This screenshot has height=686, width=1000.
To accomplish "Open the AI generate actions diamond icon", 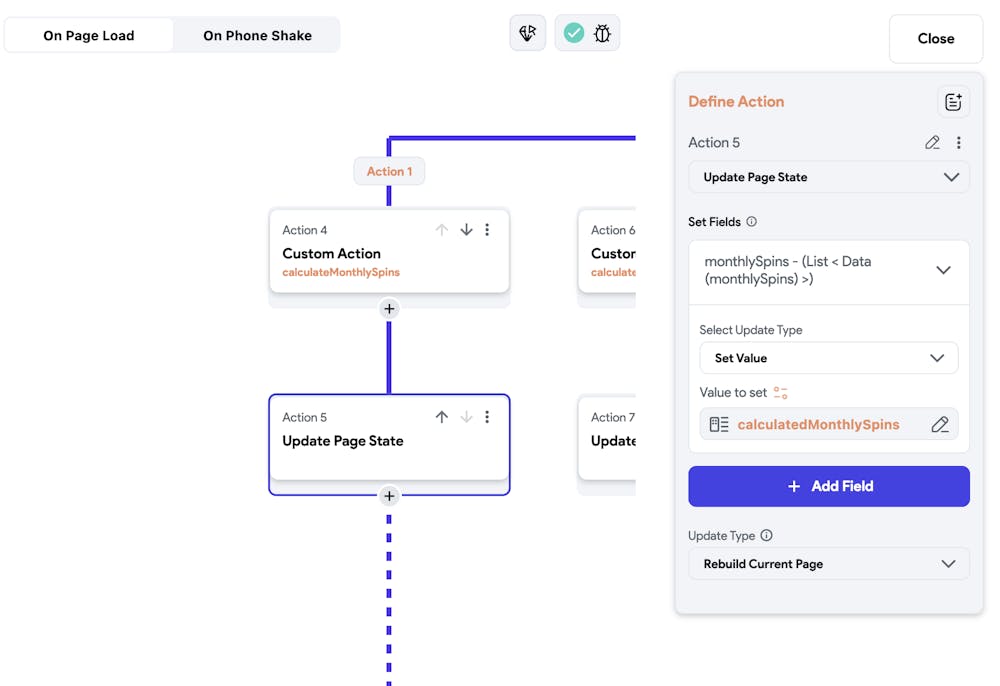I will tap(527, 33).
